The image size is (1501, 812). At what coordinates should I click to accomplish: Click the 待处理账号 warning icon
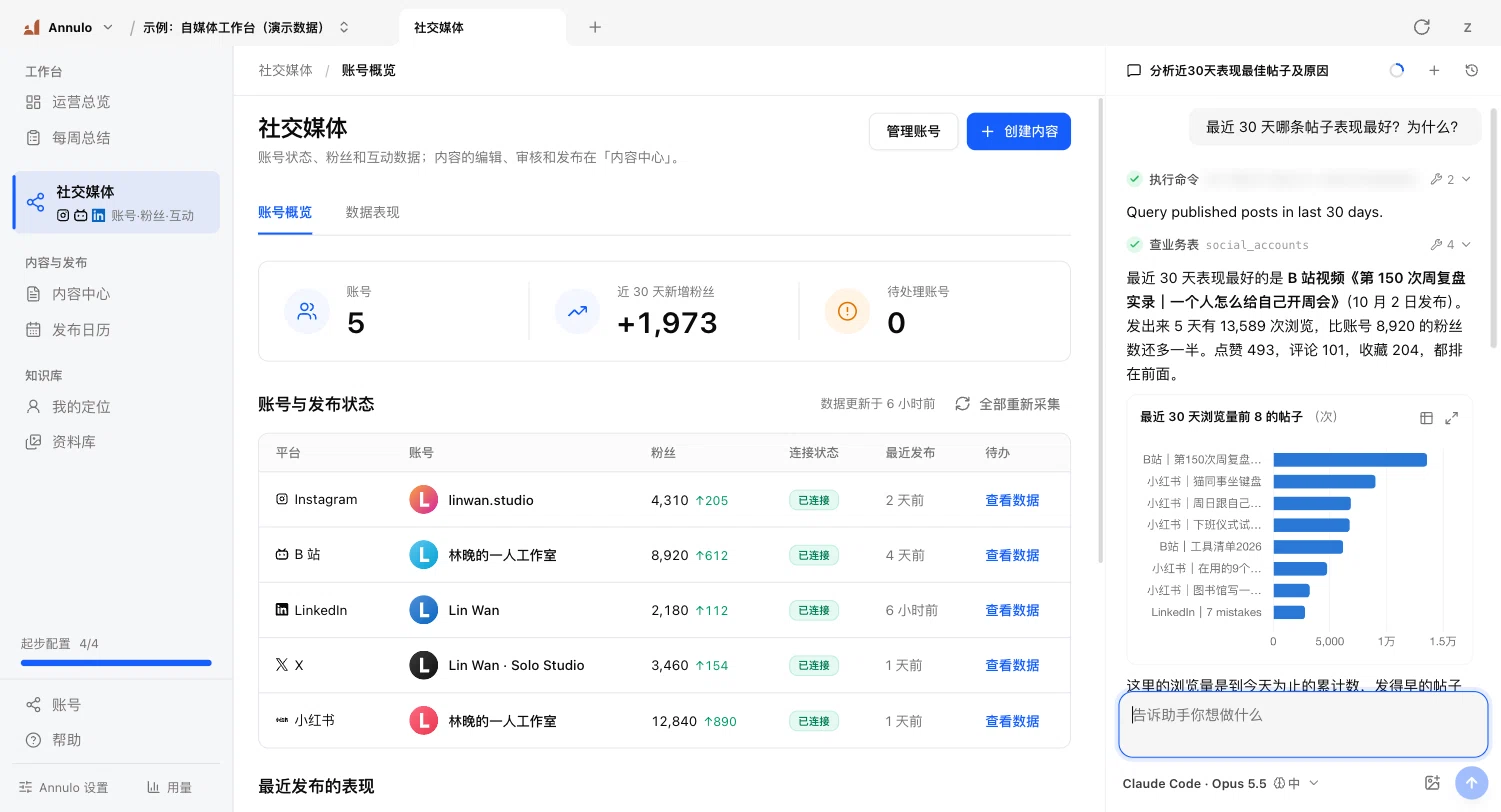[x=847, y=311]
